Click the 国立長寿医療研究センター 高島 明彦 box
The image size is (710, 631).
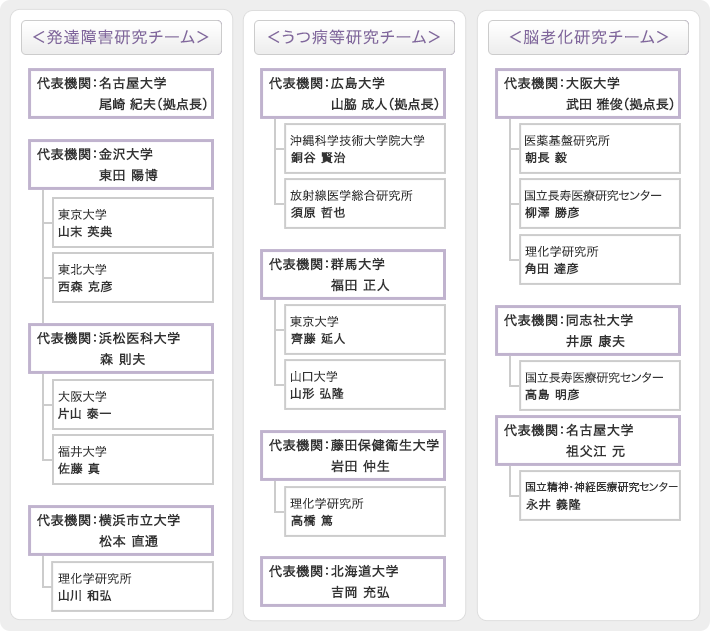pos(600,386)
